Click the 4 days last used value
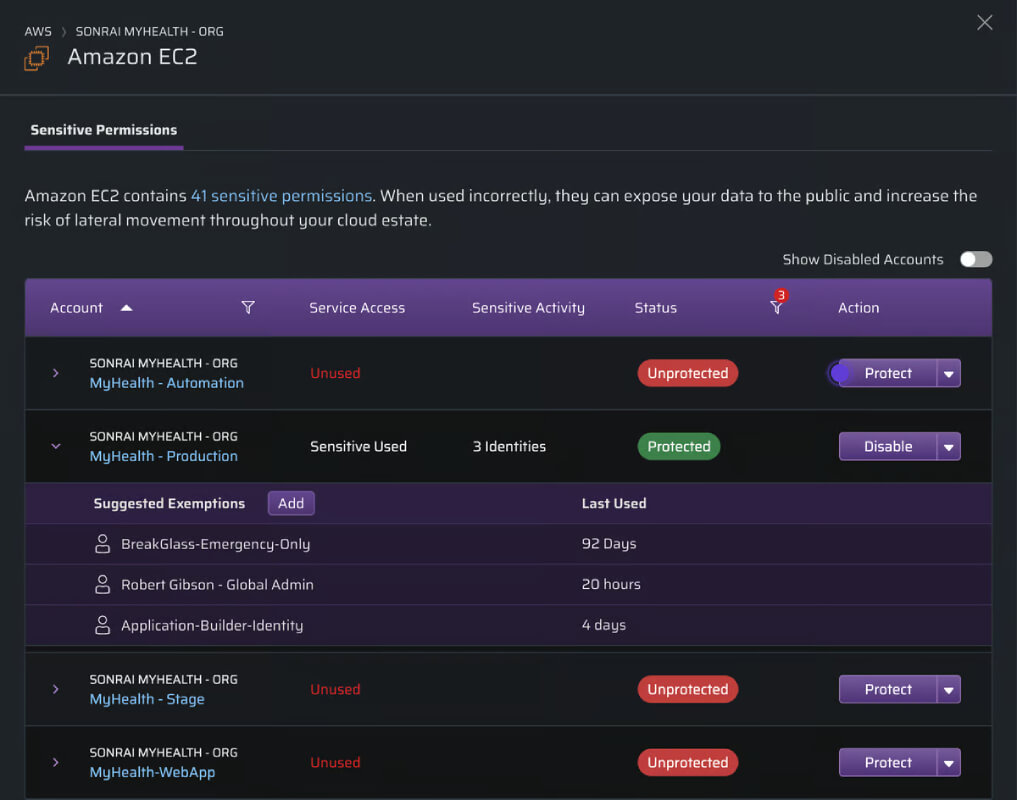The image size is (1017, 800). coord(604,625)
